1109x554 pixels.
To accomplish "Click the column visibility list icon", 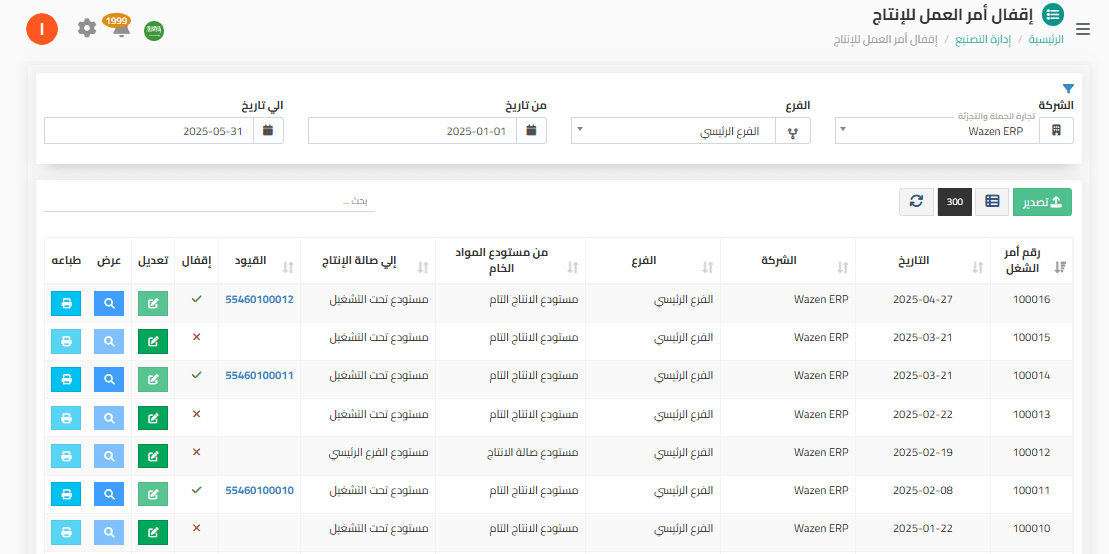I will (992, 202).
